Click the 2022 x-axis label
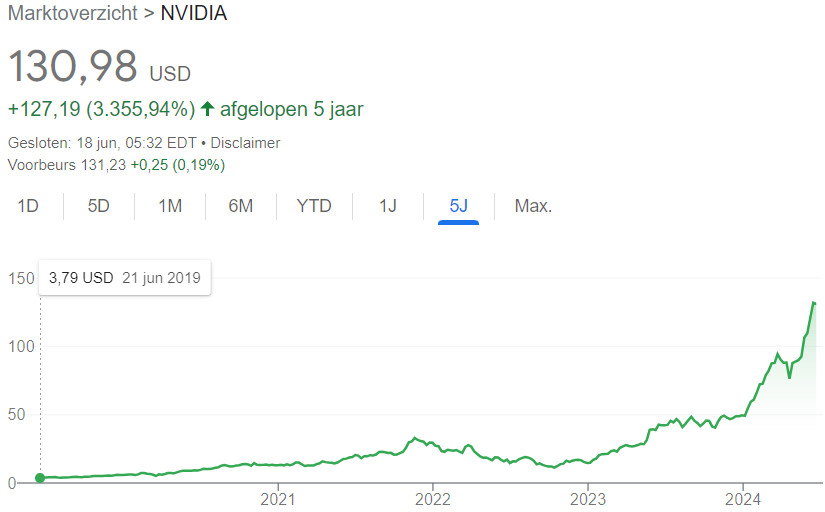825x512 pixels. click(433, 499)
